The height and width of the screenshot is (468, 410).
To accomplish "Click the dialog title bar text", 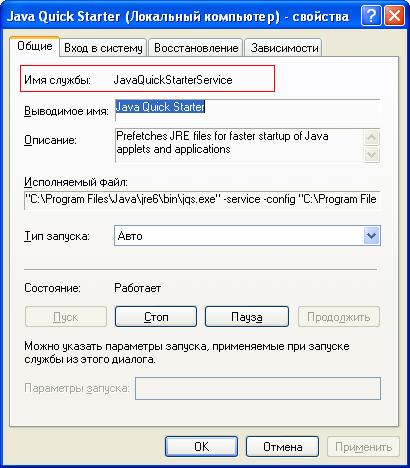I will 178,16.
